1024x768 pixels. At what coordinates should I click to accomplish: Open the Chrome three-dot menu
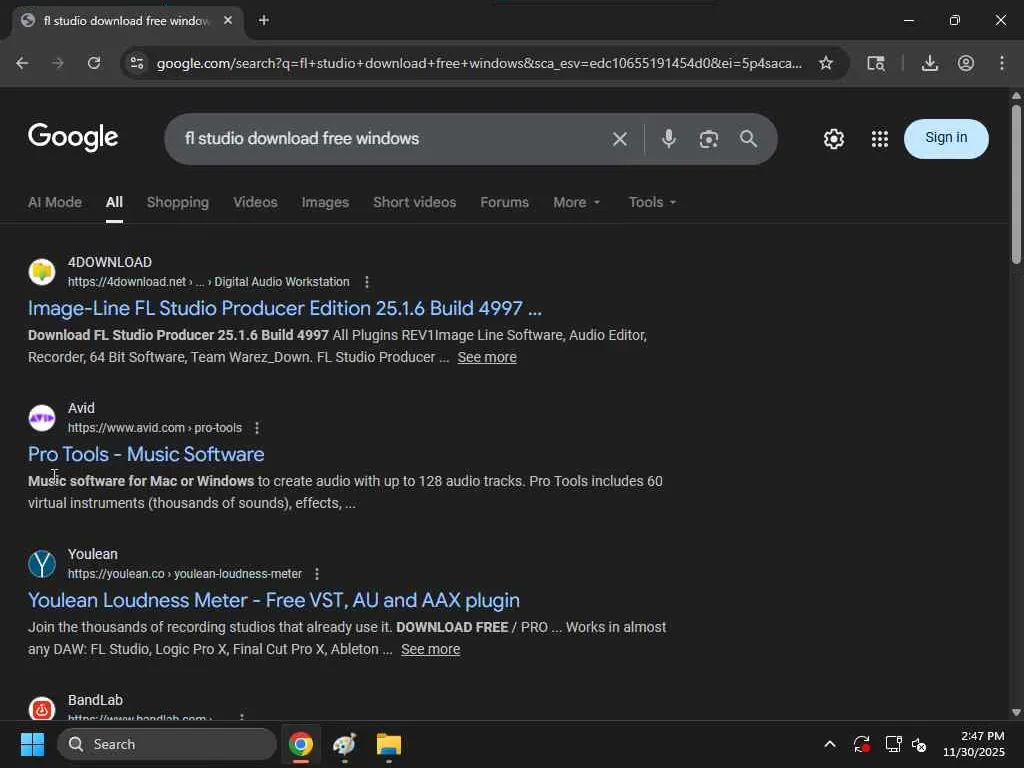pyautogui.click(x=1002, y=63)
